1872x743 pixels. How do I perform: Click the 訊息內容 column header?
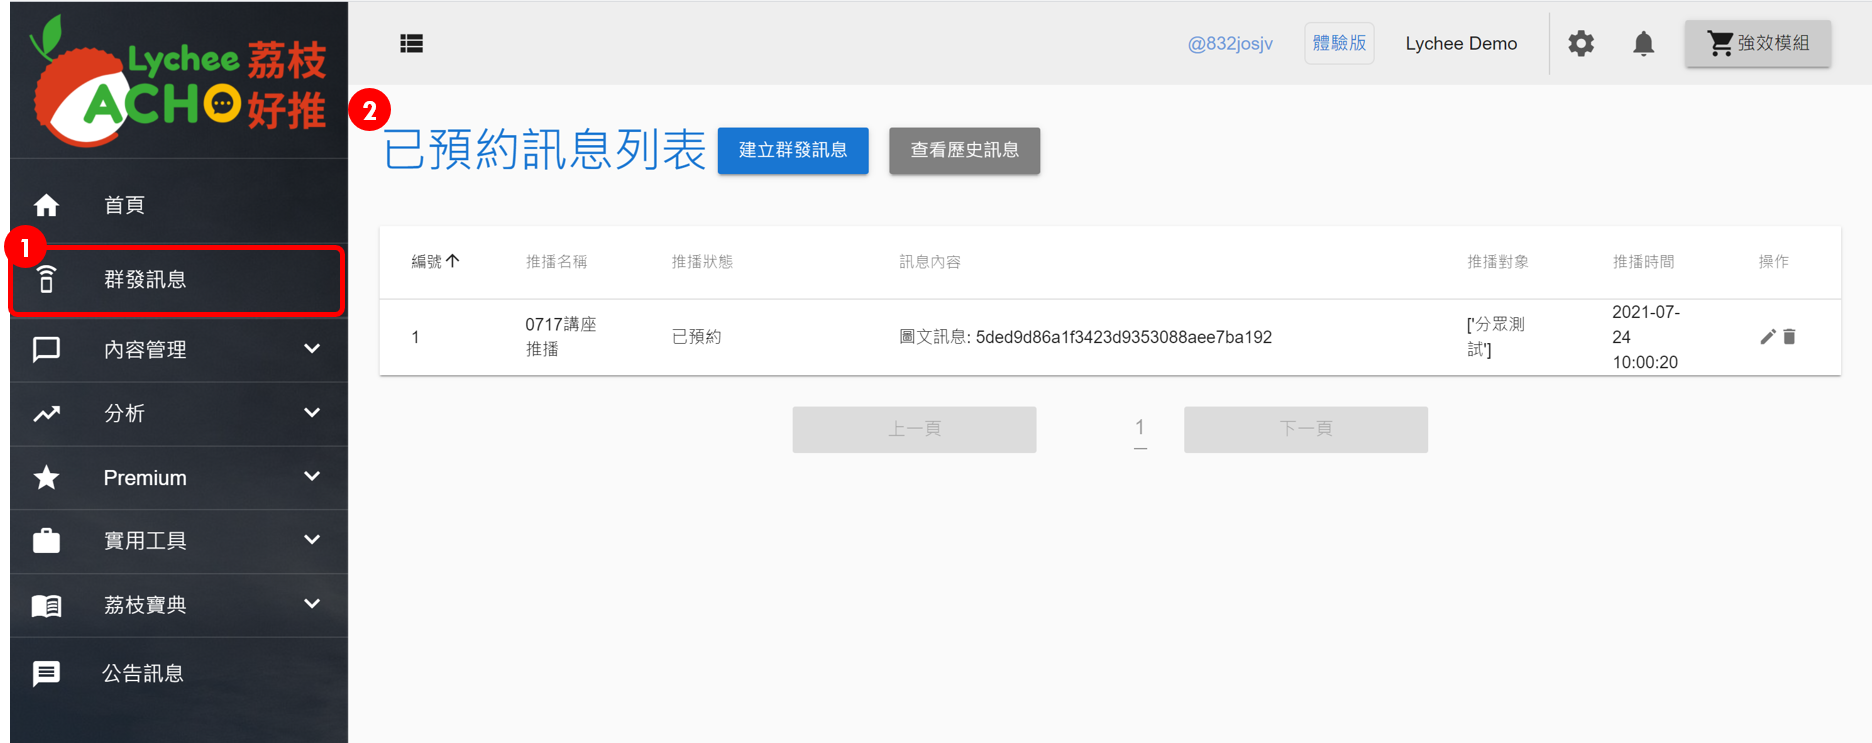coord(930,261)
